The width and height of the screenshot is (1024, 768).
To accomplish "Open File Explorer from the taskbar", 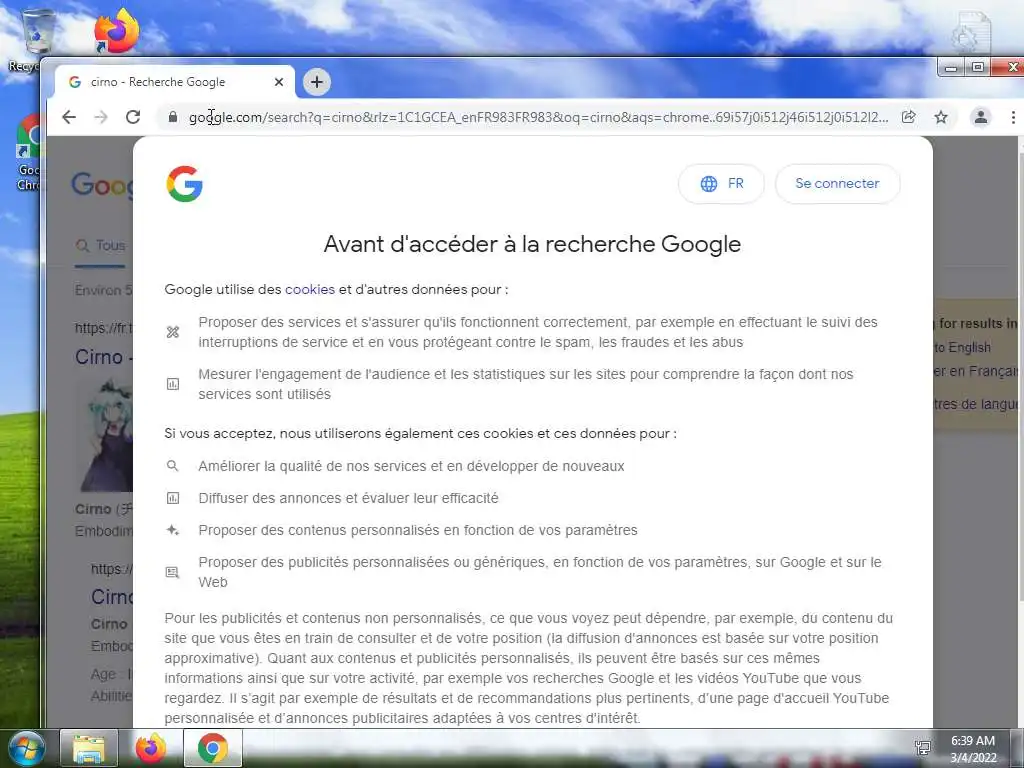I will coord(89,748).
